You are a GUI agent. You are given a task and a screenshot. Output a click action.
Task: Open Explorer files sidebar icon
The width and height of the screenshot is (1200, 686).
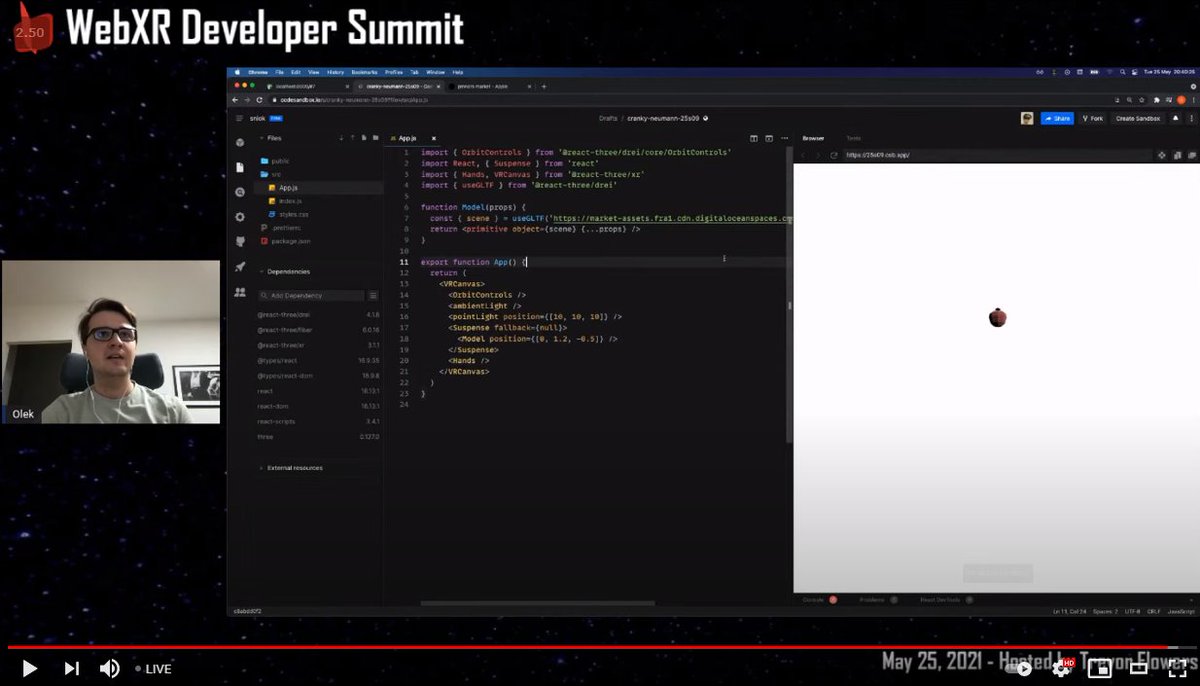pyautogui.click(x=240, y=167)
